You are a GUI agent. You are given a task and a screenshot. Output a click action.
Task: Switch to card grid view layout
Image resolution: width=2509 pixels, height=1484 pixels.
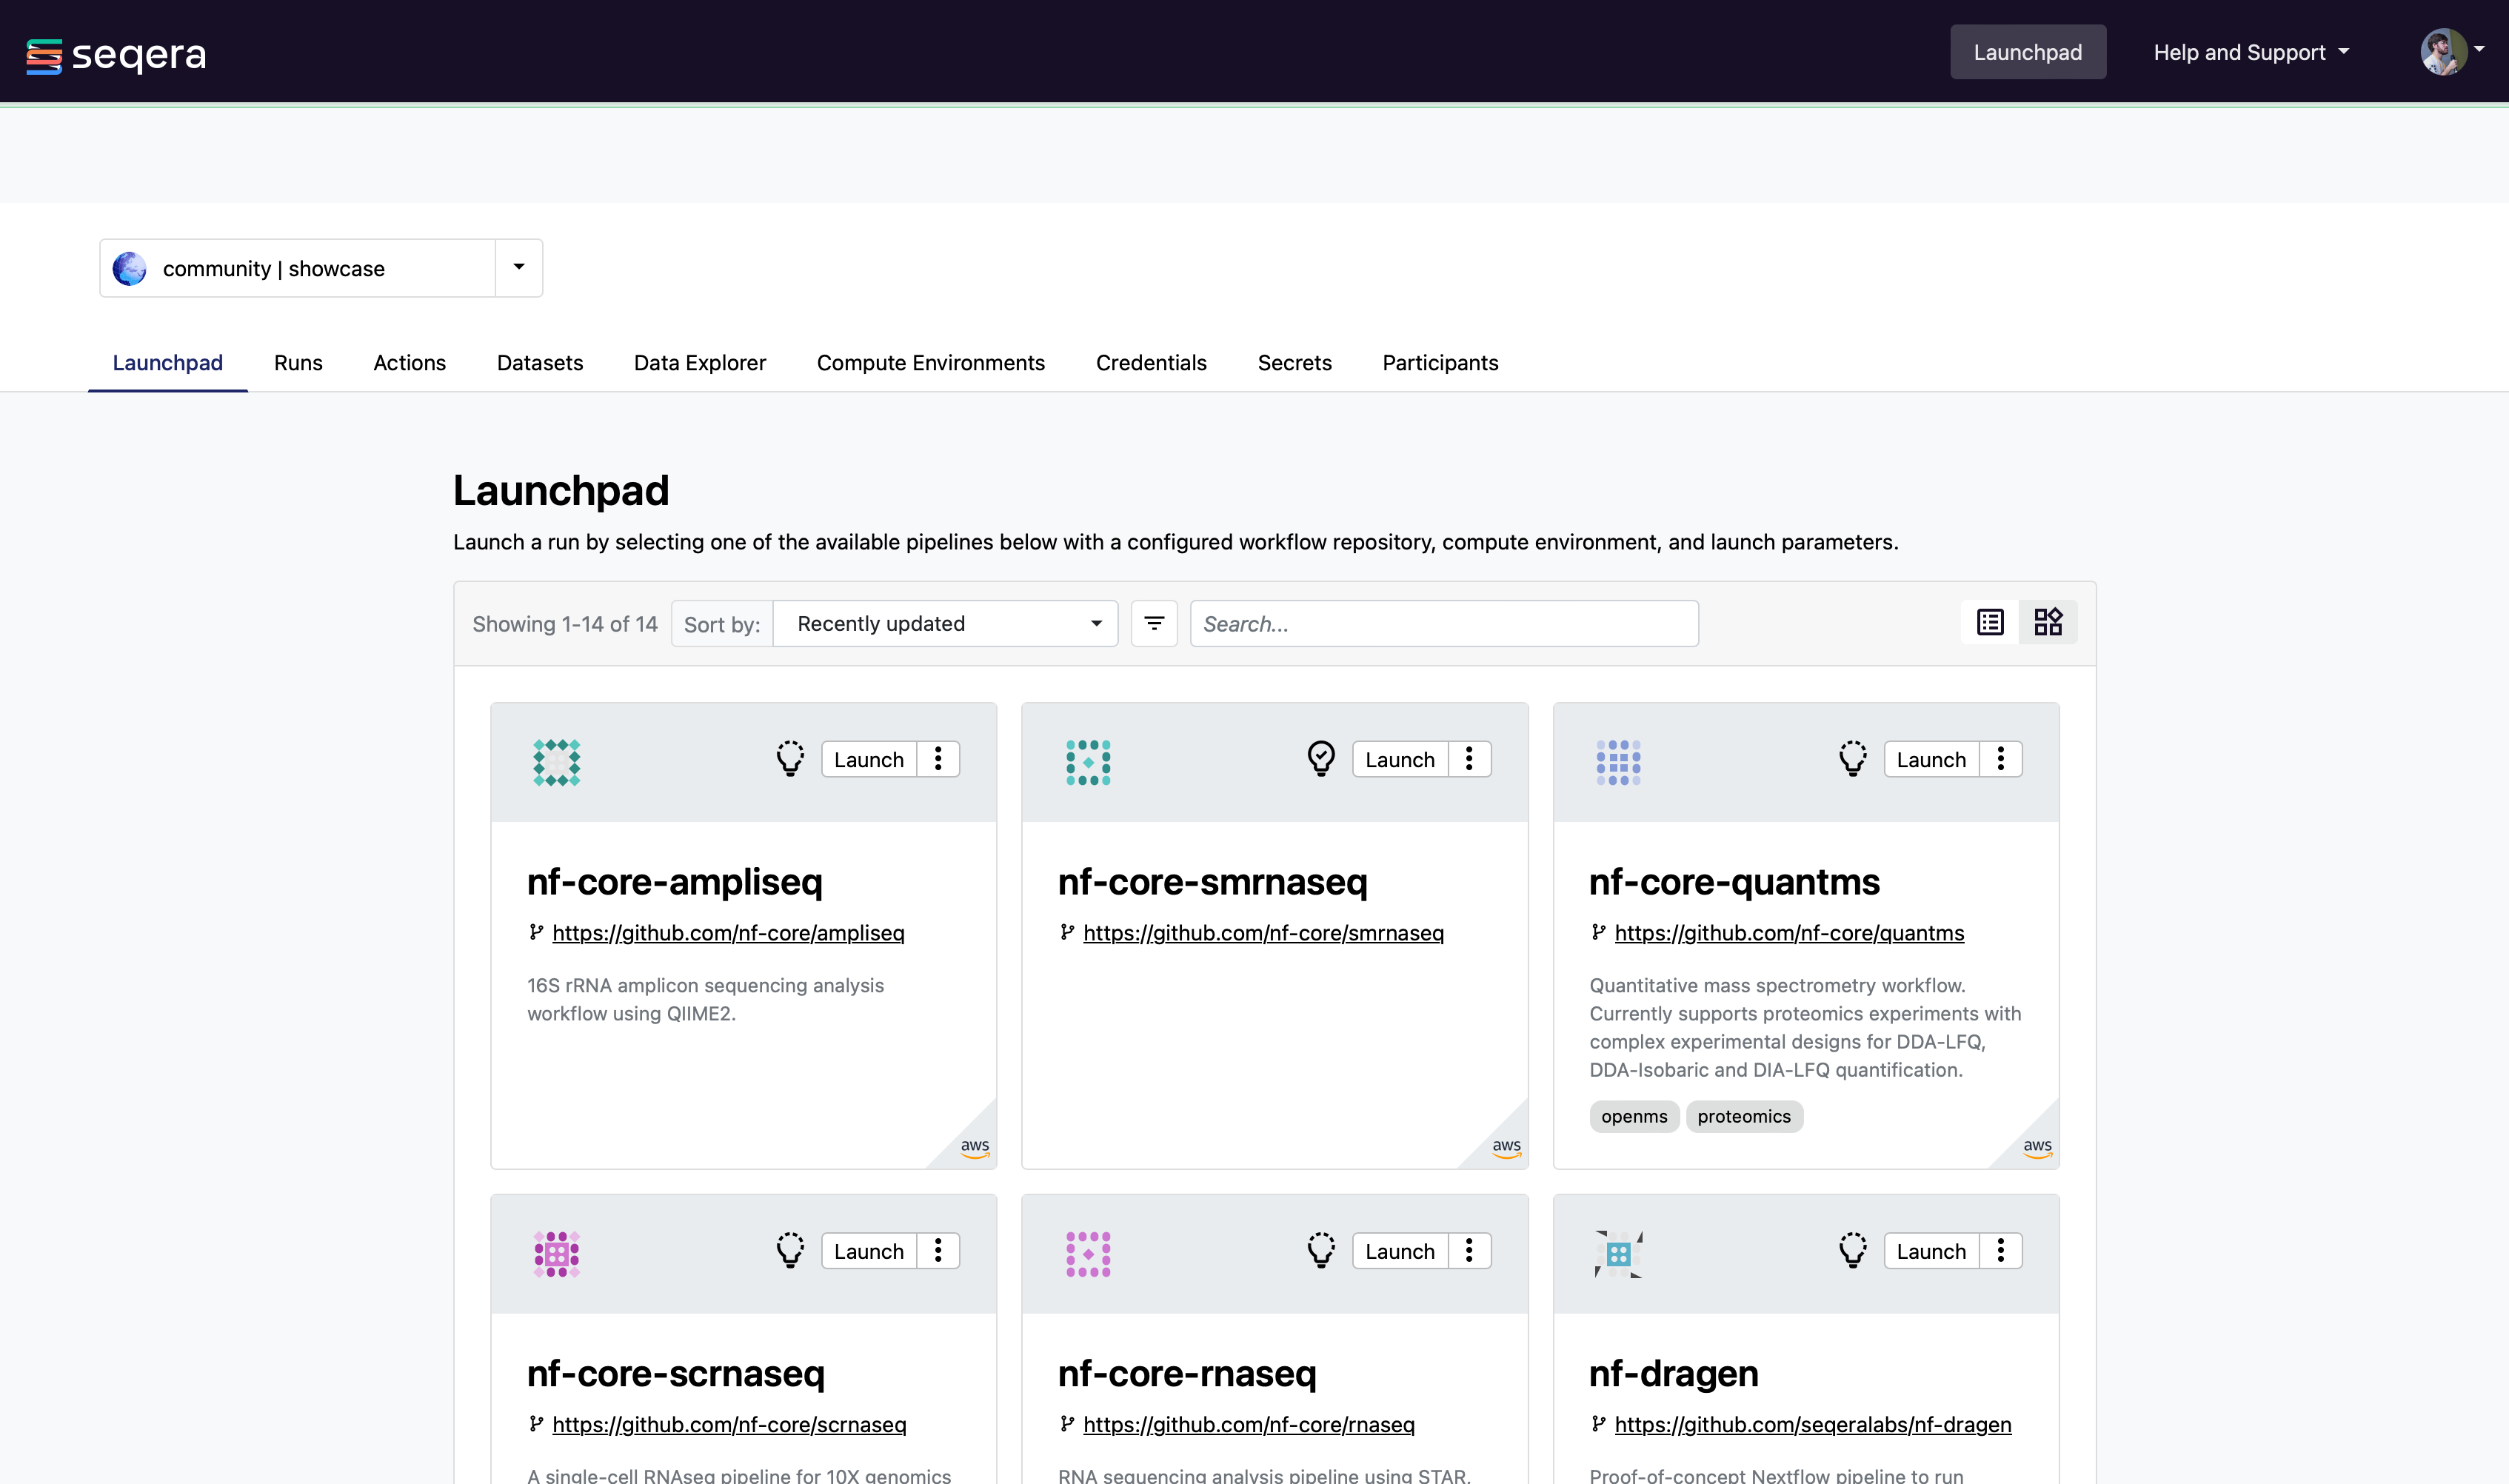(2048, 623)
